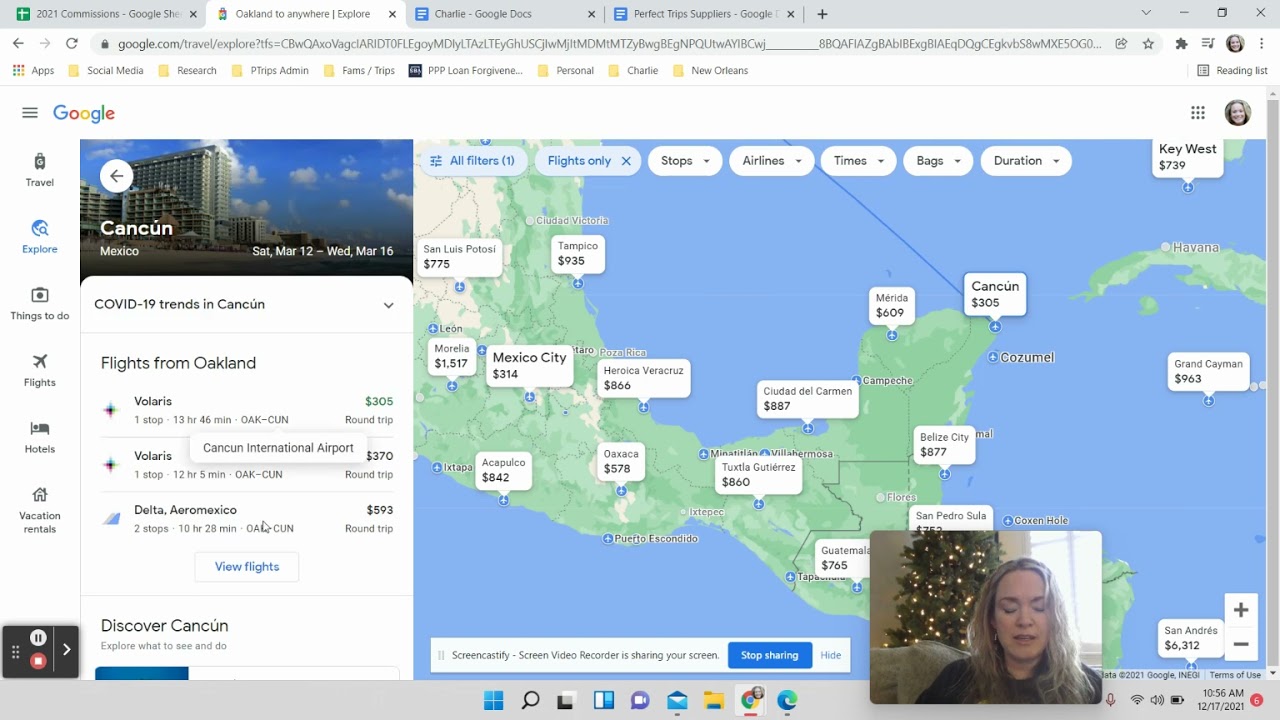
Task: Select the Cancún $305 map label
Action: [x=996, y=294]
